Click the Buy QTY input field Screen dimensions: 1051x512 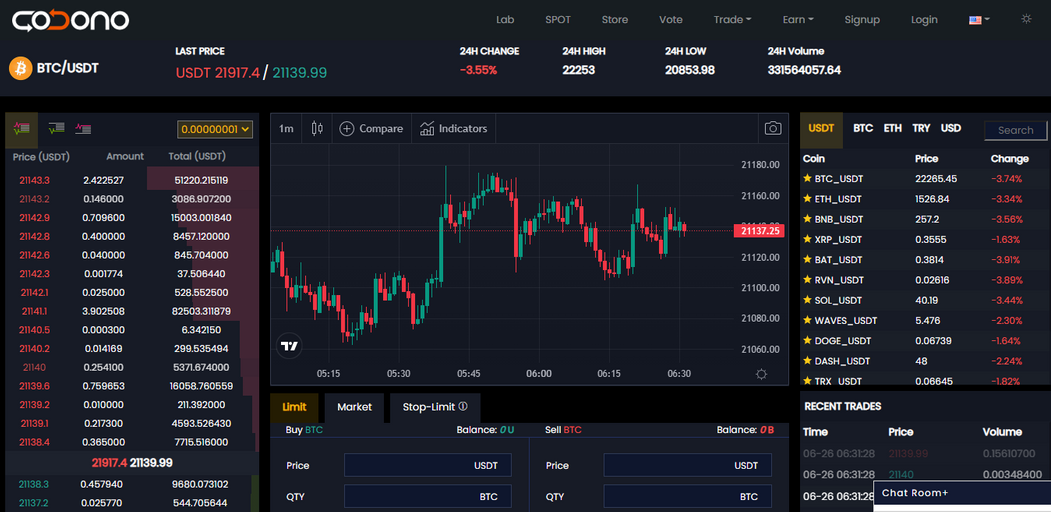(x=428, y=497)
